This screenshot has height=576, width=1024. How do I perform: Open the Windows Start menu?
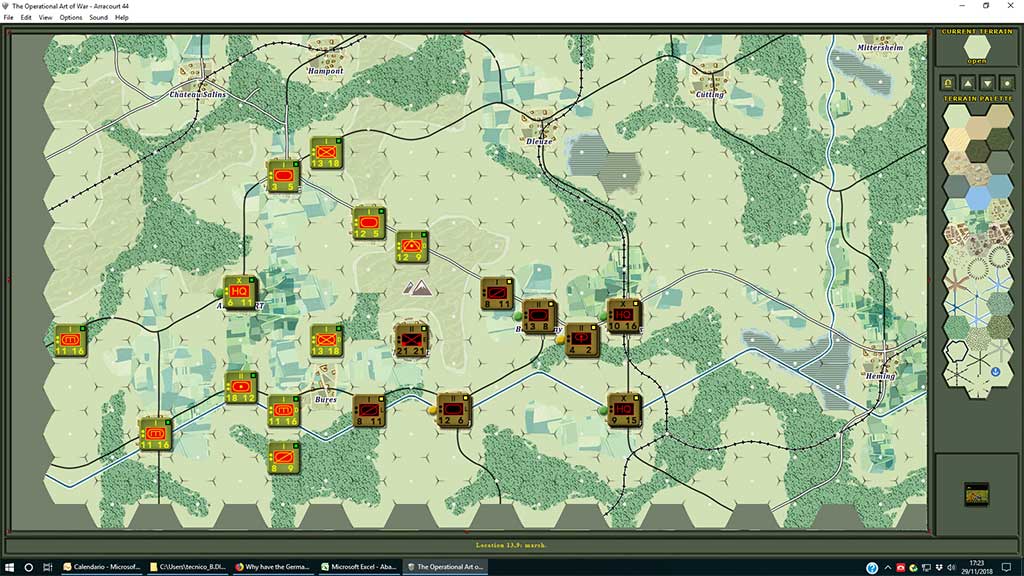[x=9, y=567]
